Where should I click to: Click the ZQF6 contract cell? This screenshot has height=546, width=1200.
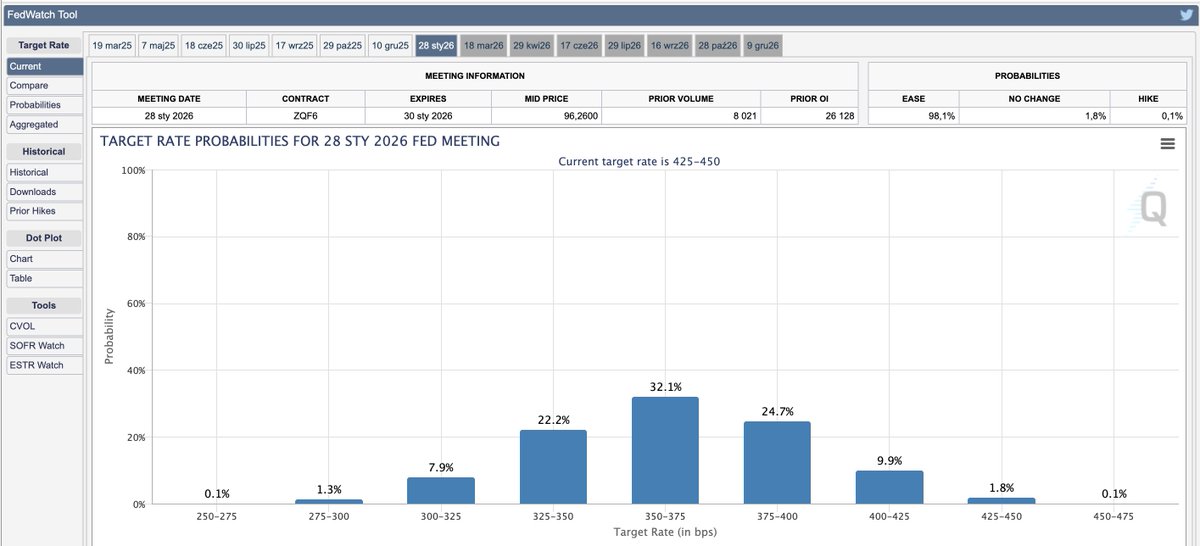click(x=305, y=116)
